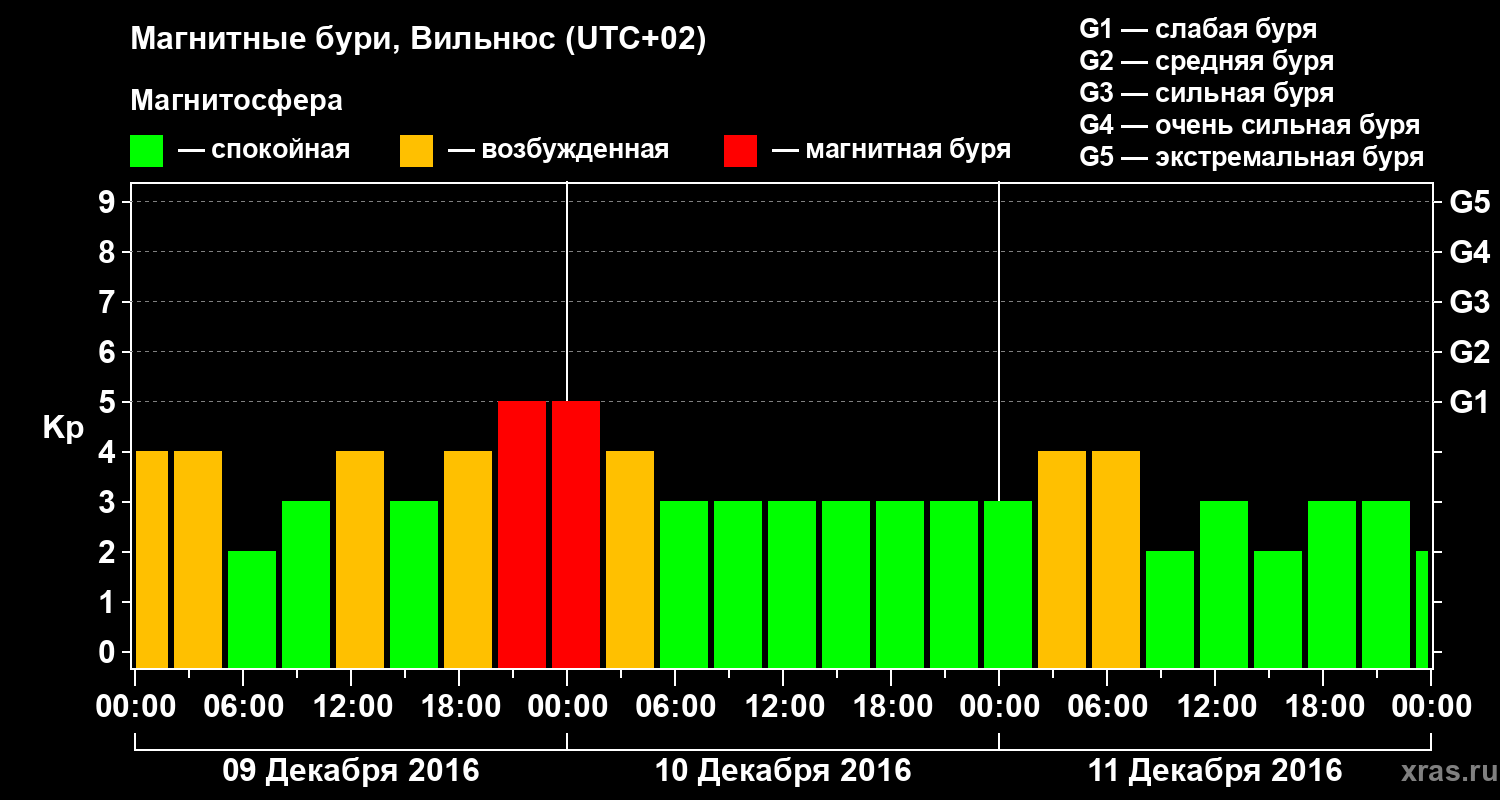This screenshot has height=800, width=1500.
Task: Click the green Kp 2 bar on 09 December
Action: (x=252, y=609)
